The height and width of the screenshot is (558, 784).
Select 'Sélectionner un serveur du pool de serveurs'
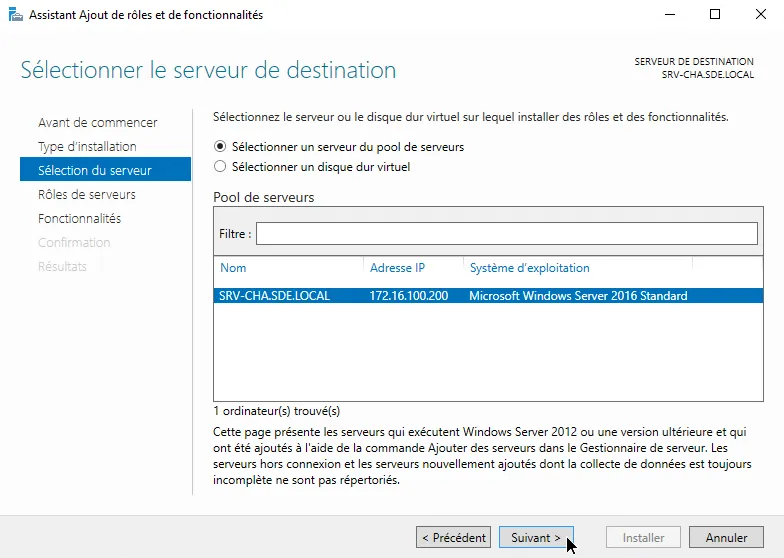pos(220,146)
